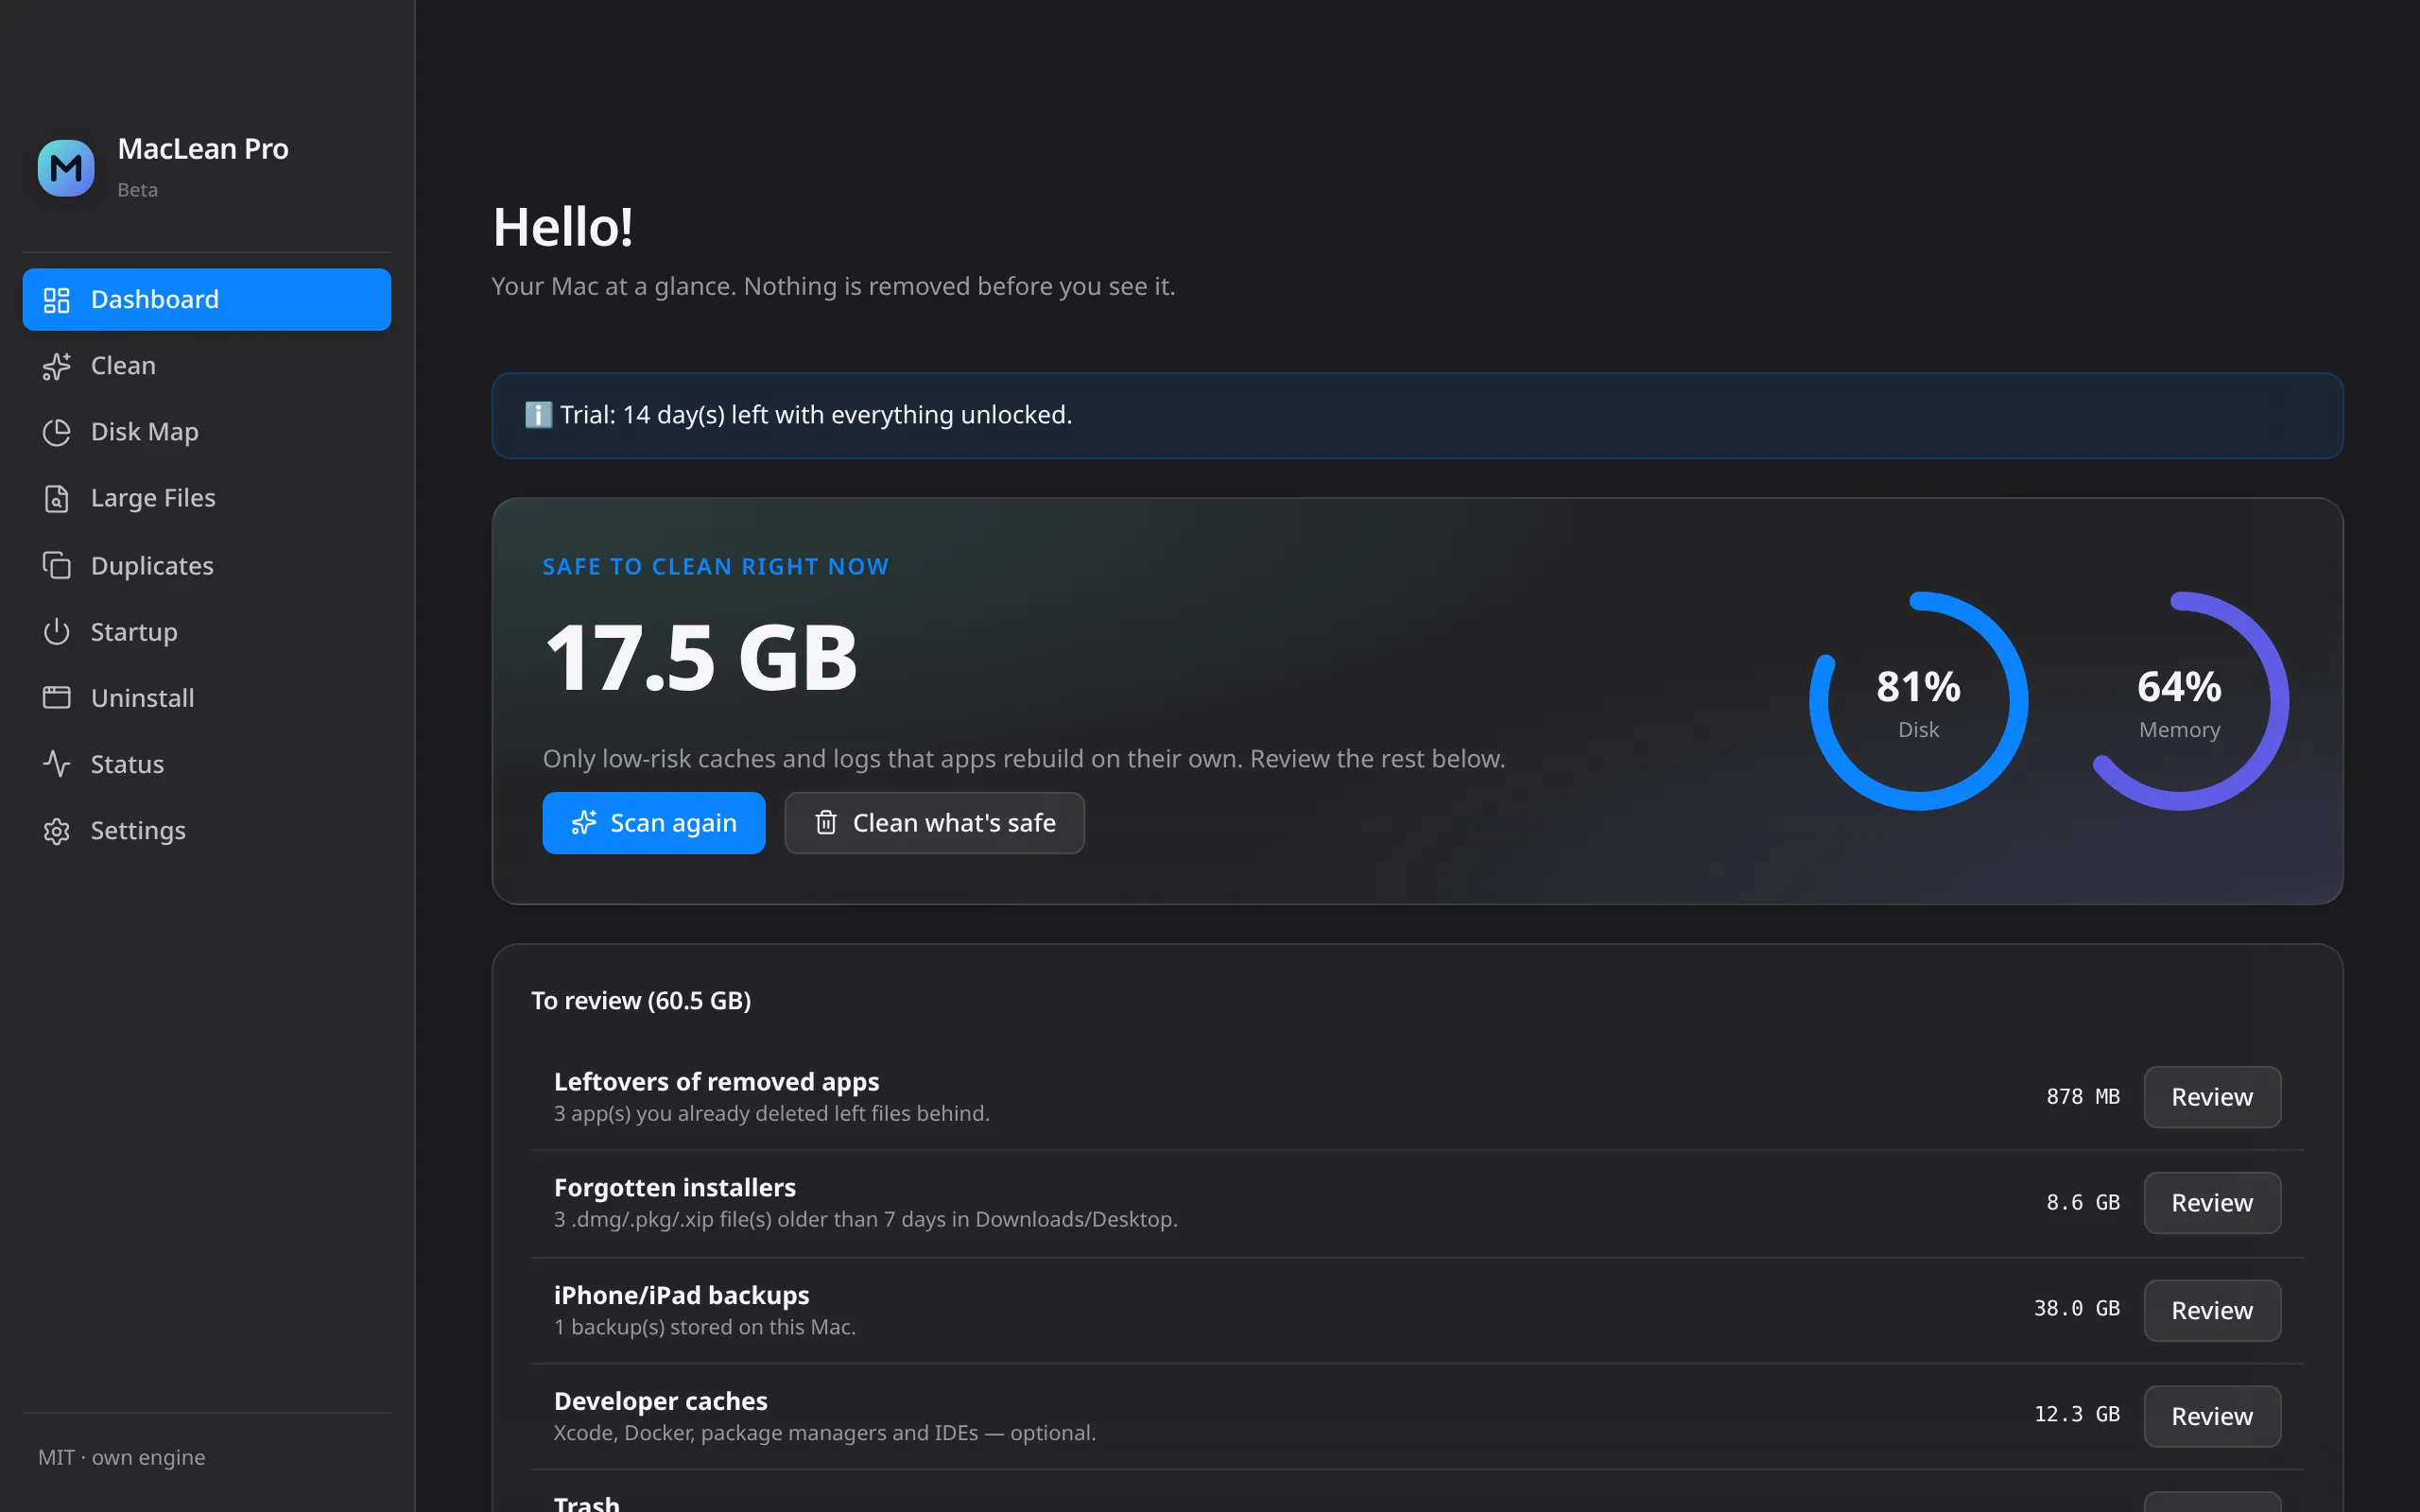Open the Settings label in sidebar

click(x=138, y=831)
